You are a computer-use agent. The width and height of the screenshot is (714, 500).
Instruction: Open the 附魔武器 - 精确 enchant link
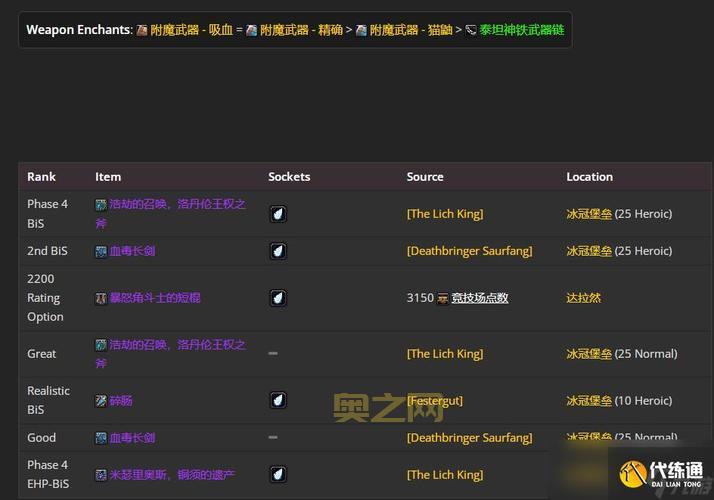(302, 30)
